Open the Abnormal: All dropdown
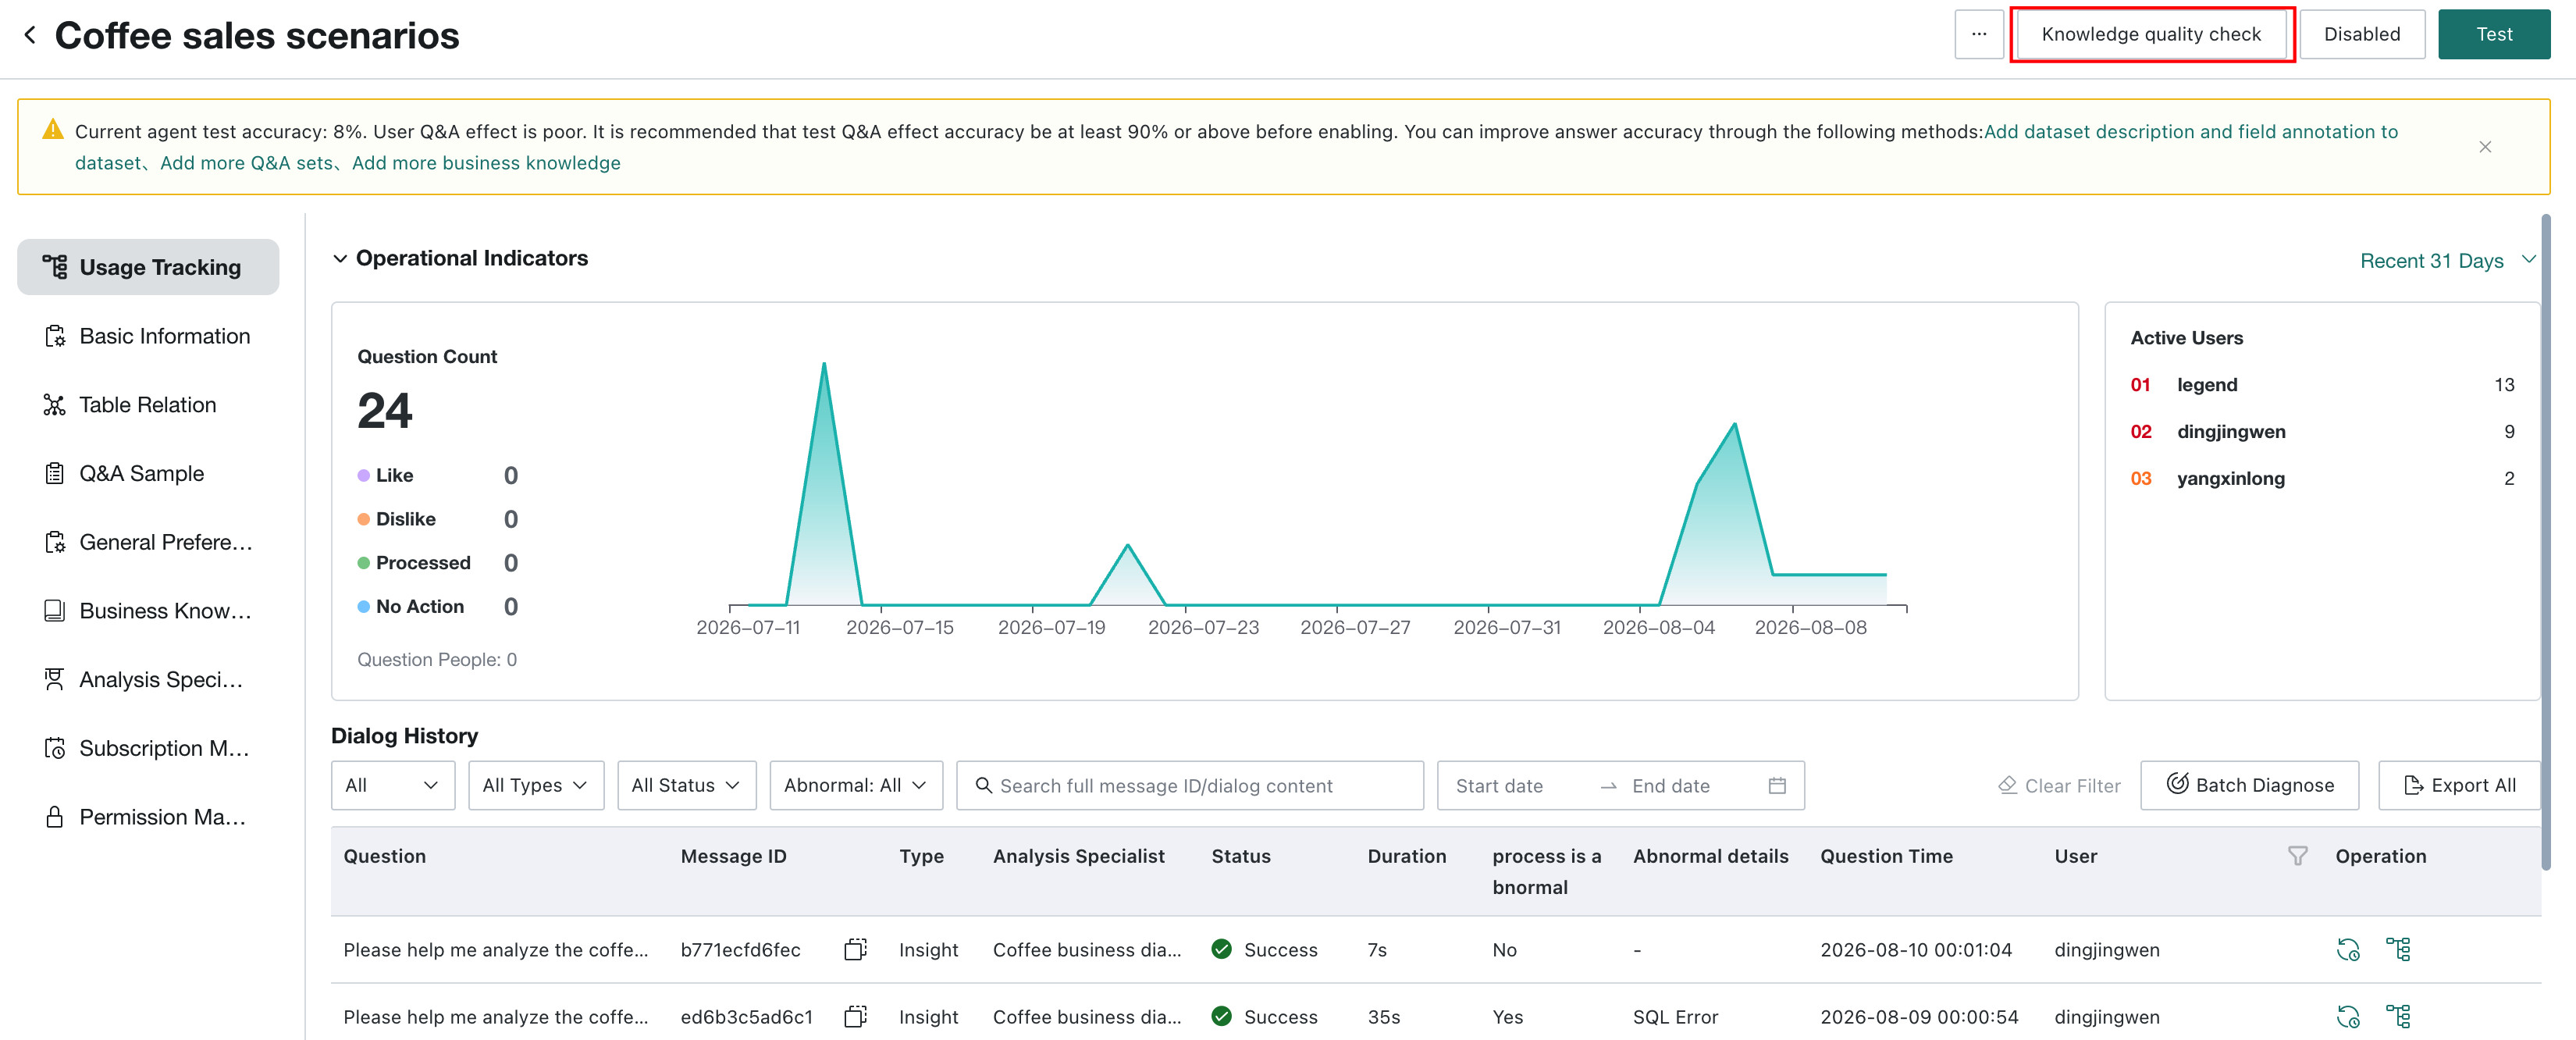 [x=856, y=785]
